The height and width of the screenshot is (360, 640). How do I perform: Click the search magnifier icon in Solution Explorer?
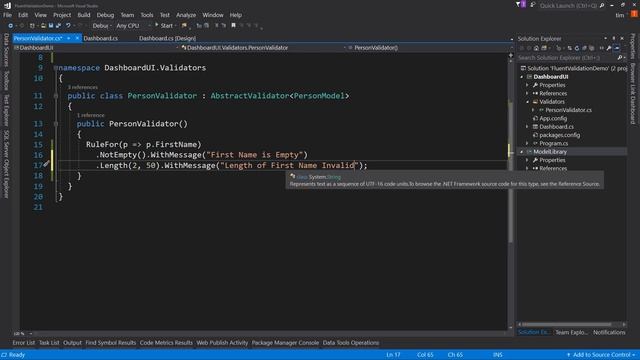(620, 58)
